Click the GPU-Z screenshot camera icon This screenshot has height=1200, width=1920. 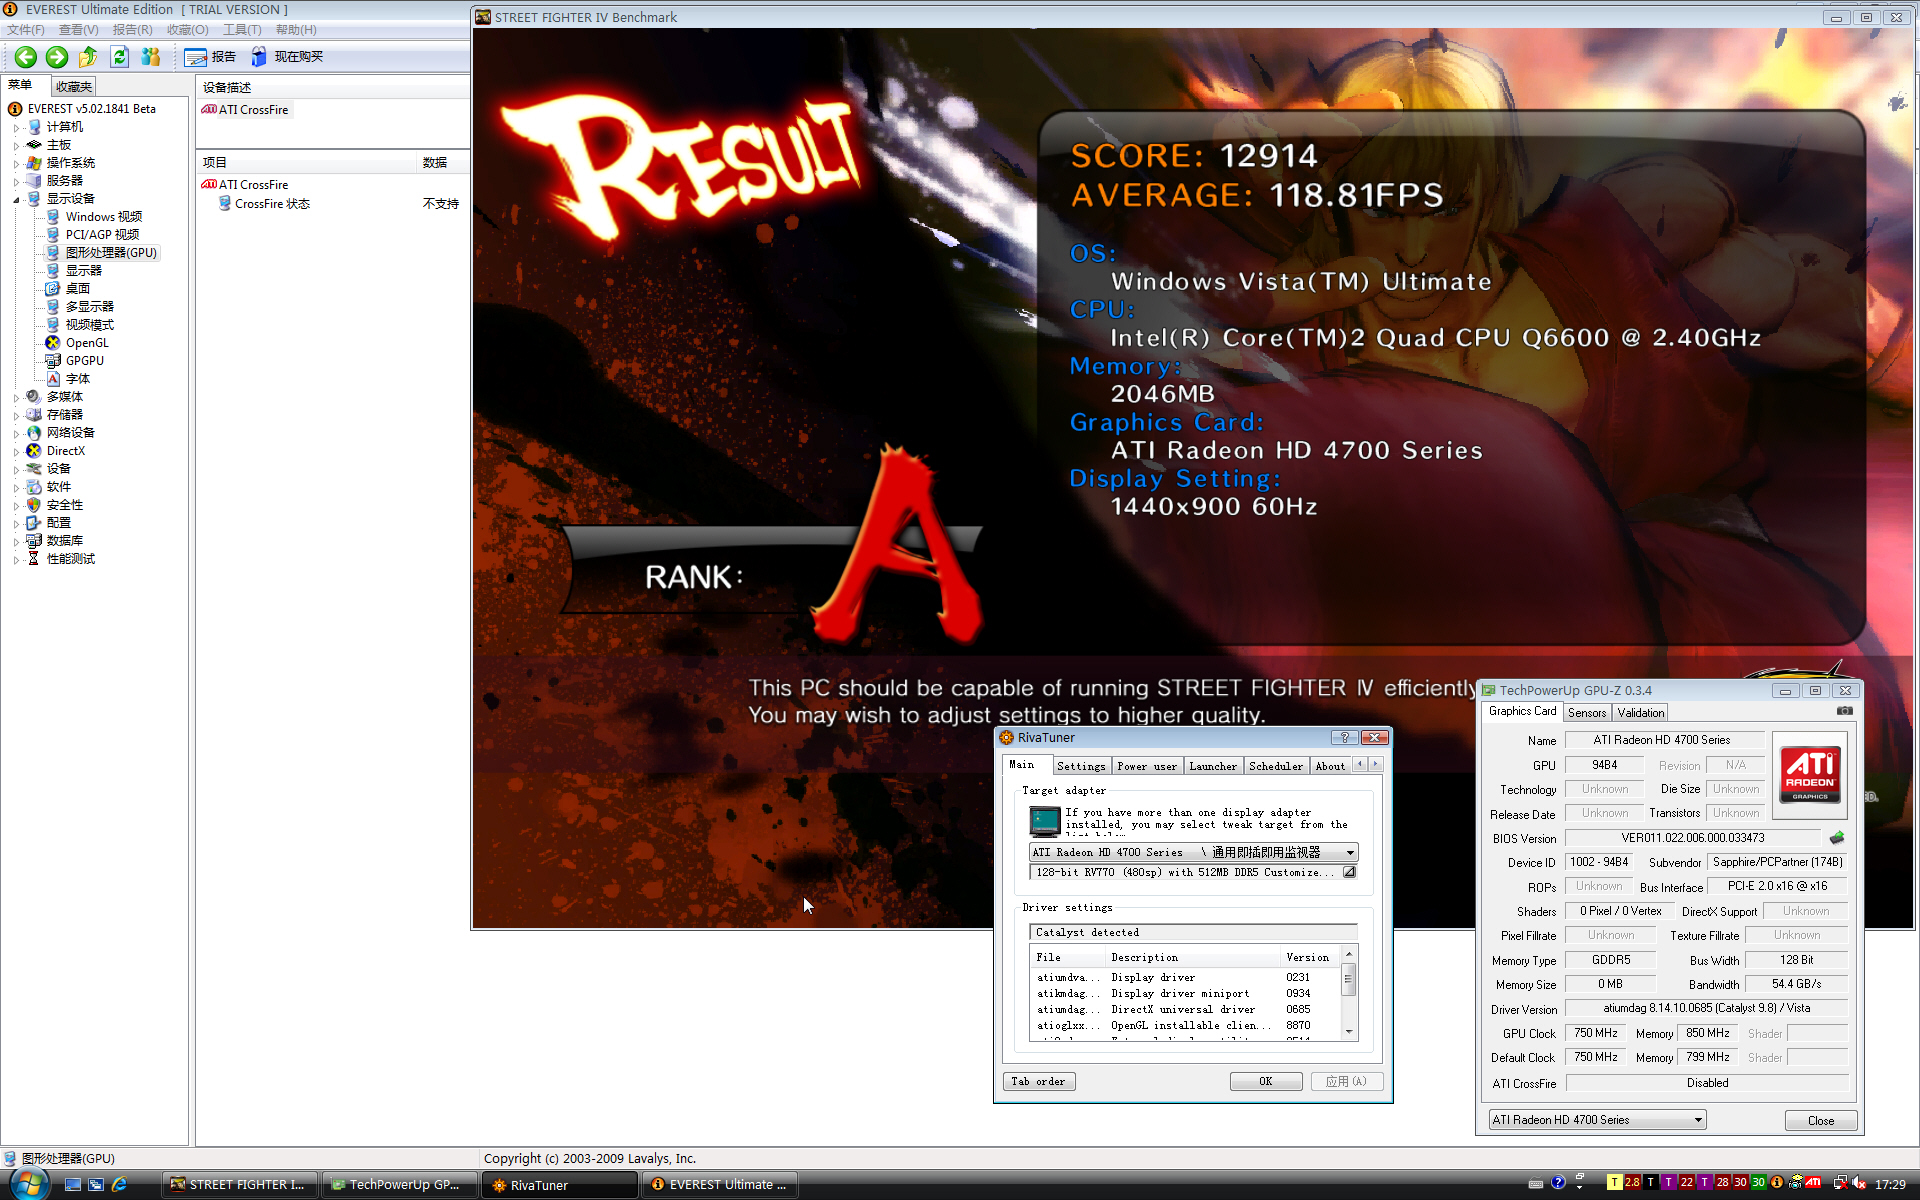click(x=1845, y=711)
